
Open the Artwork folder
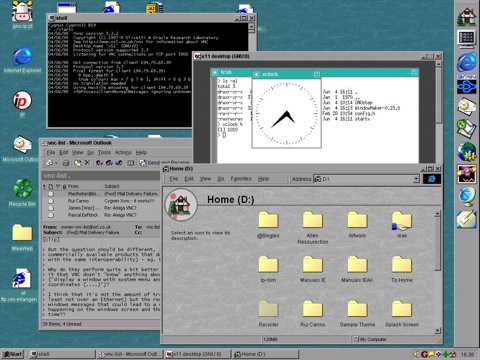click(357, 225)
